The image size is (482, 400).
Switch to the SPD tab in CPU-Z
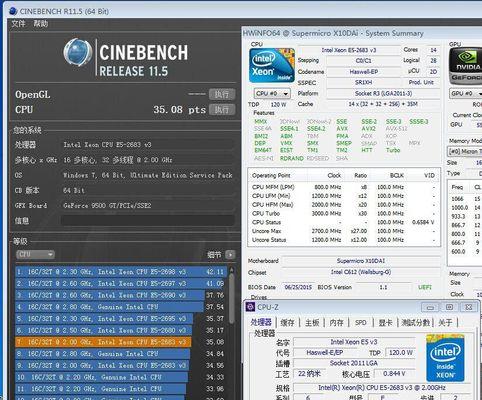(x=360, y=323)
